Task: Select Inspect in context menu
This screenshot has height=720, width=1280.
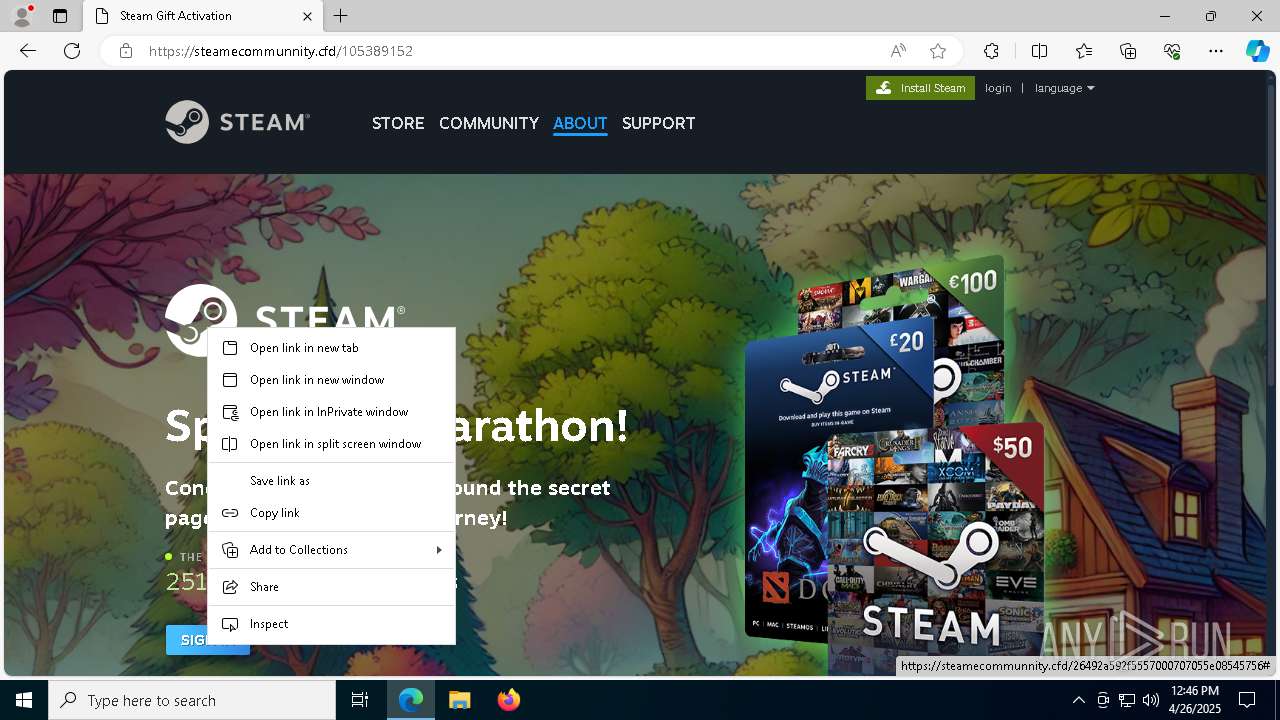Action: 331,624
